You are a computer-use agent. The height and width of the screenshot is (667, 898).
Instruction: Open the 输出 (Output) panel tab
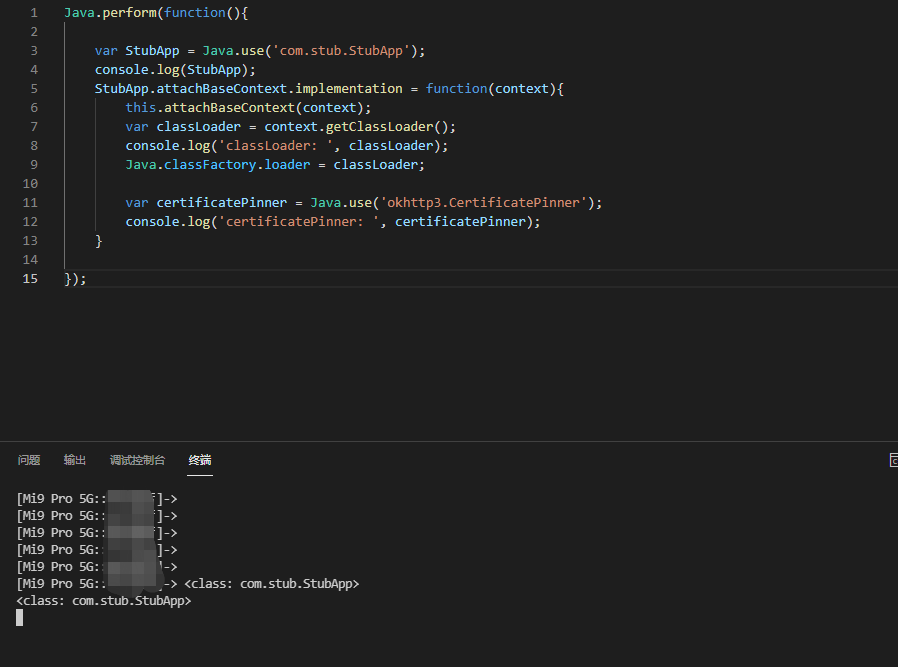coord(74,460)
